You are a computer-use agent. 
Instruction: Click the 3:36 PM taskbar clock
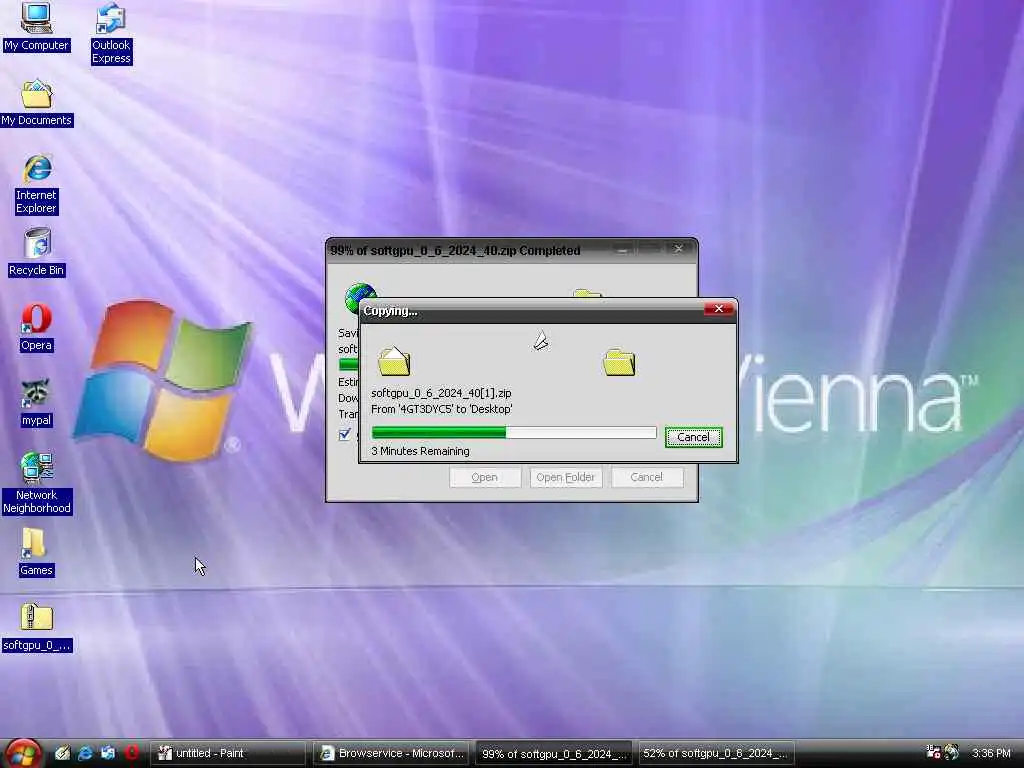991,753
